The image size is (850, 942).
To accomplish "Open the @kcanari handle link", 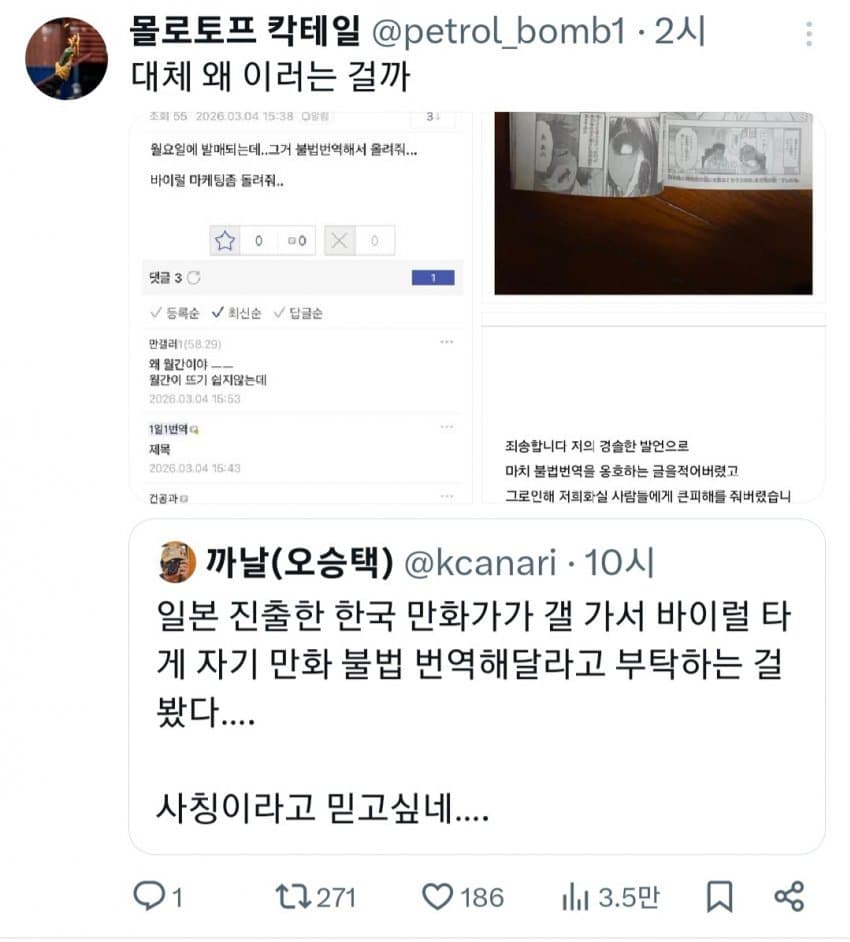I will pos(480,563).
